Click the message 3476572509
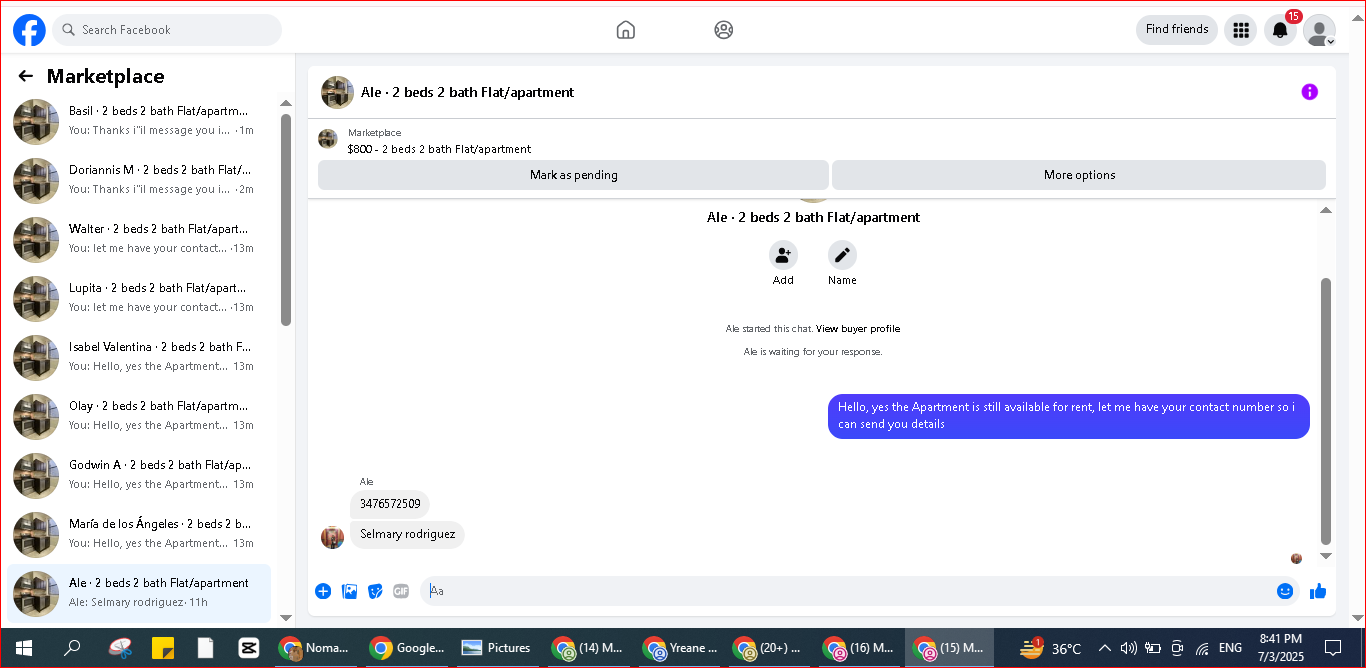The height and width of the screenshot is (668, 1366). pos(390,504)
